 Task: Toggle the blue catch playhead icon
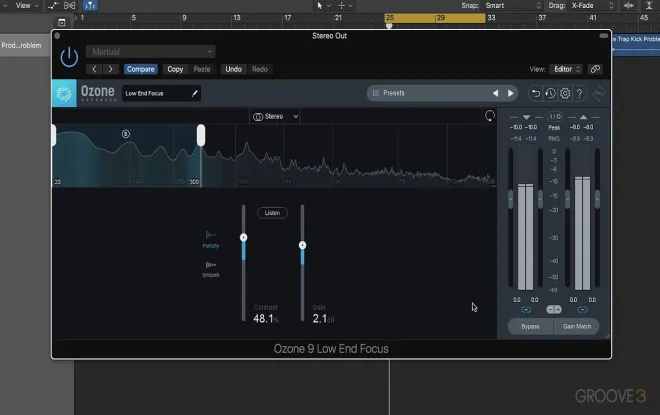(90, 5)
